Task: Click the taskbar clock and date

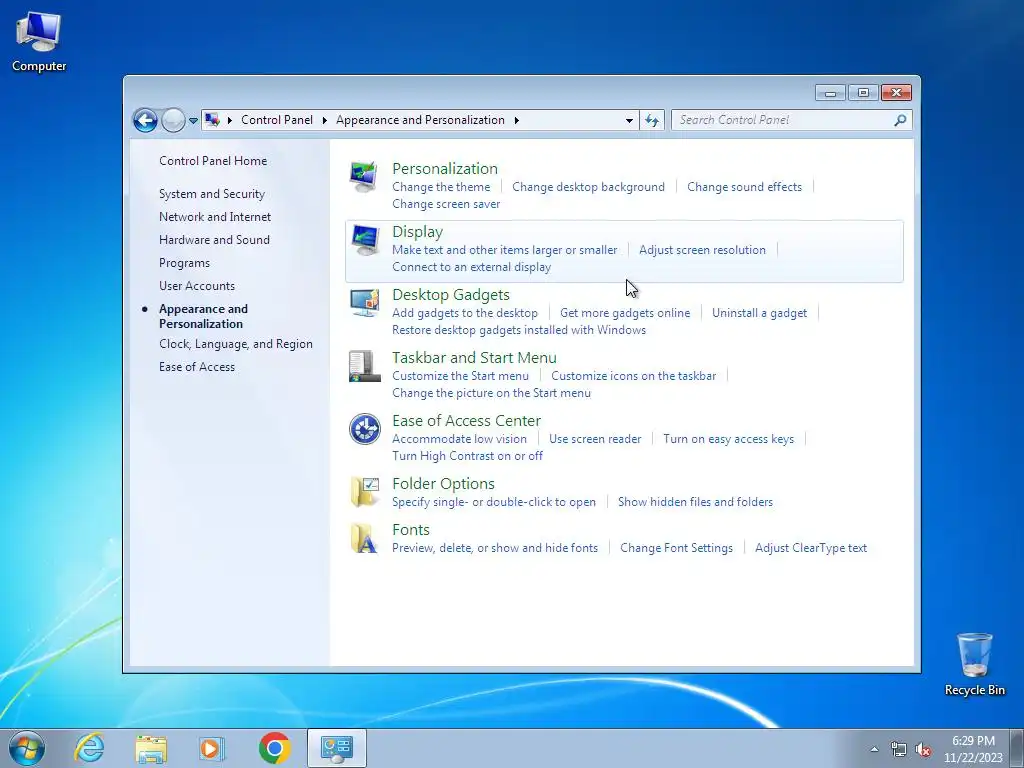Action: click(973, 748)
